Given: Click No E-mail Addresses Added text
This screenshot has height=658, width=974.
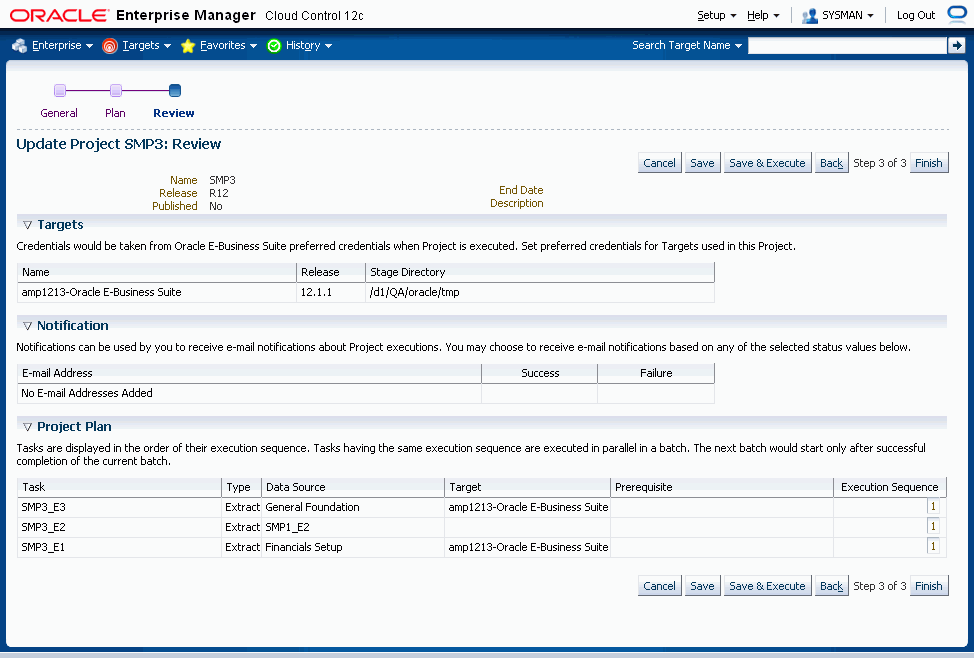Looking at the screenshot, I should [x=87, y=393].
